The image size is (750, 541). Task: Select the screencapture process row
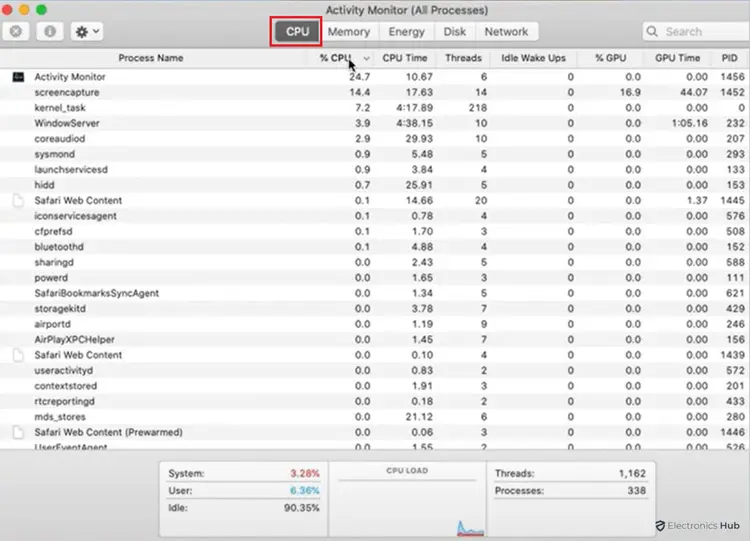(375, 92)
